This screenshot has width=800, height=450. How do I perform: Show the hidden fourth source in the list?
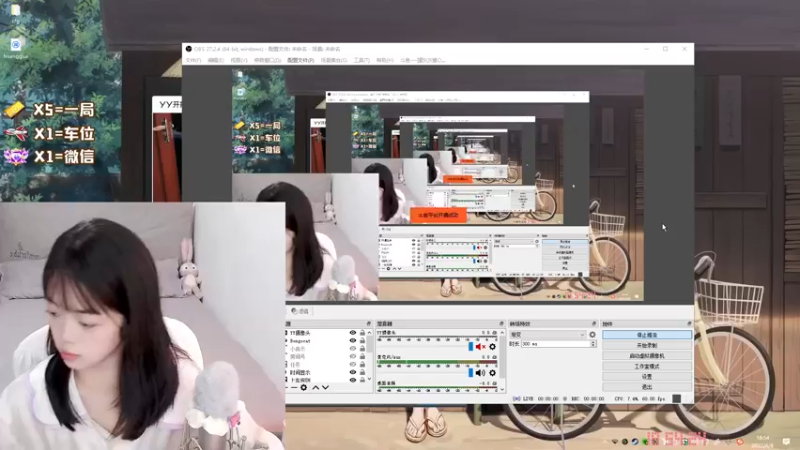click(353, 356)
